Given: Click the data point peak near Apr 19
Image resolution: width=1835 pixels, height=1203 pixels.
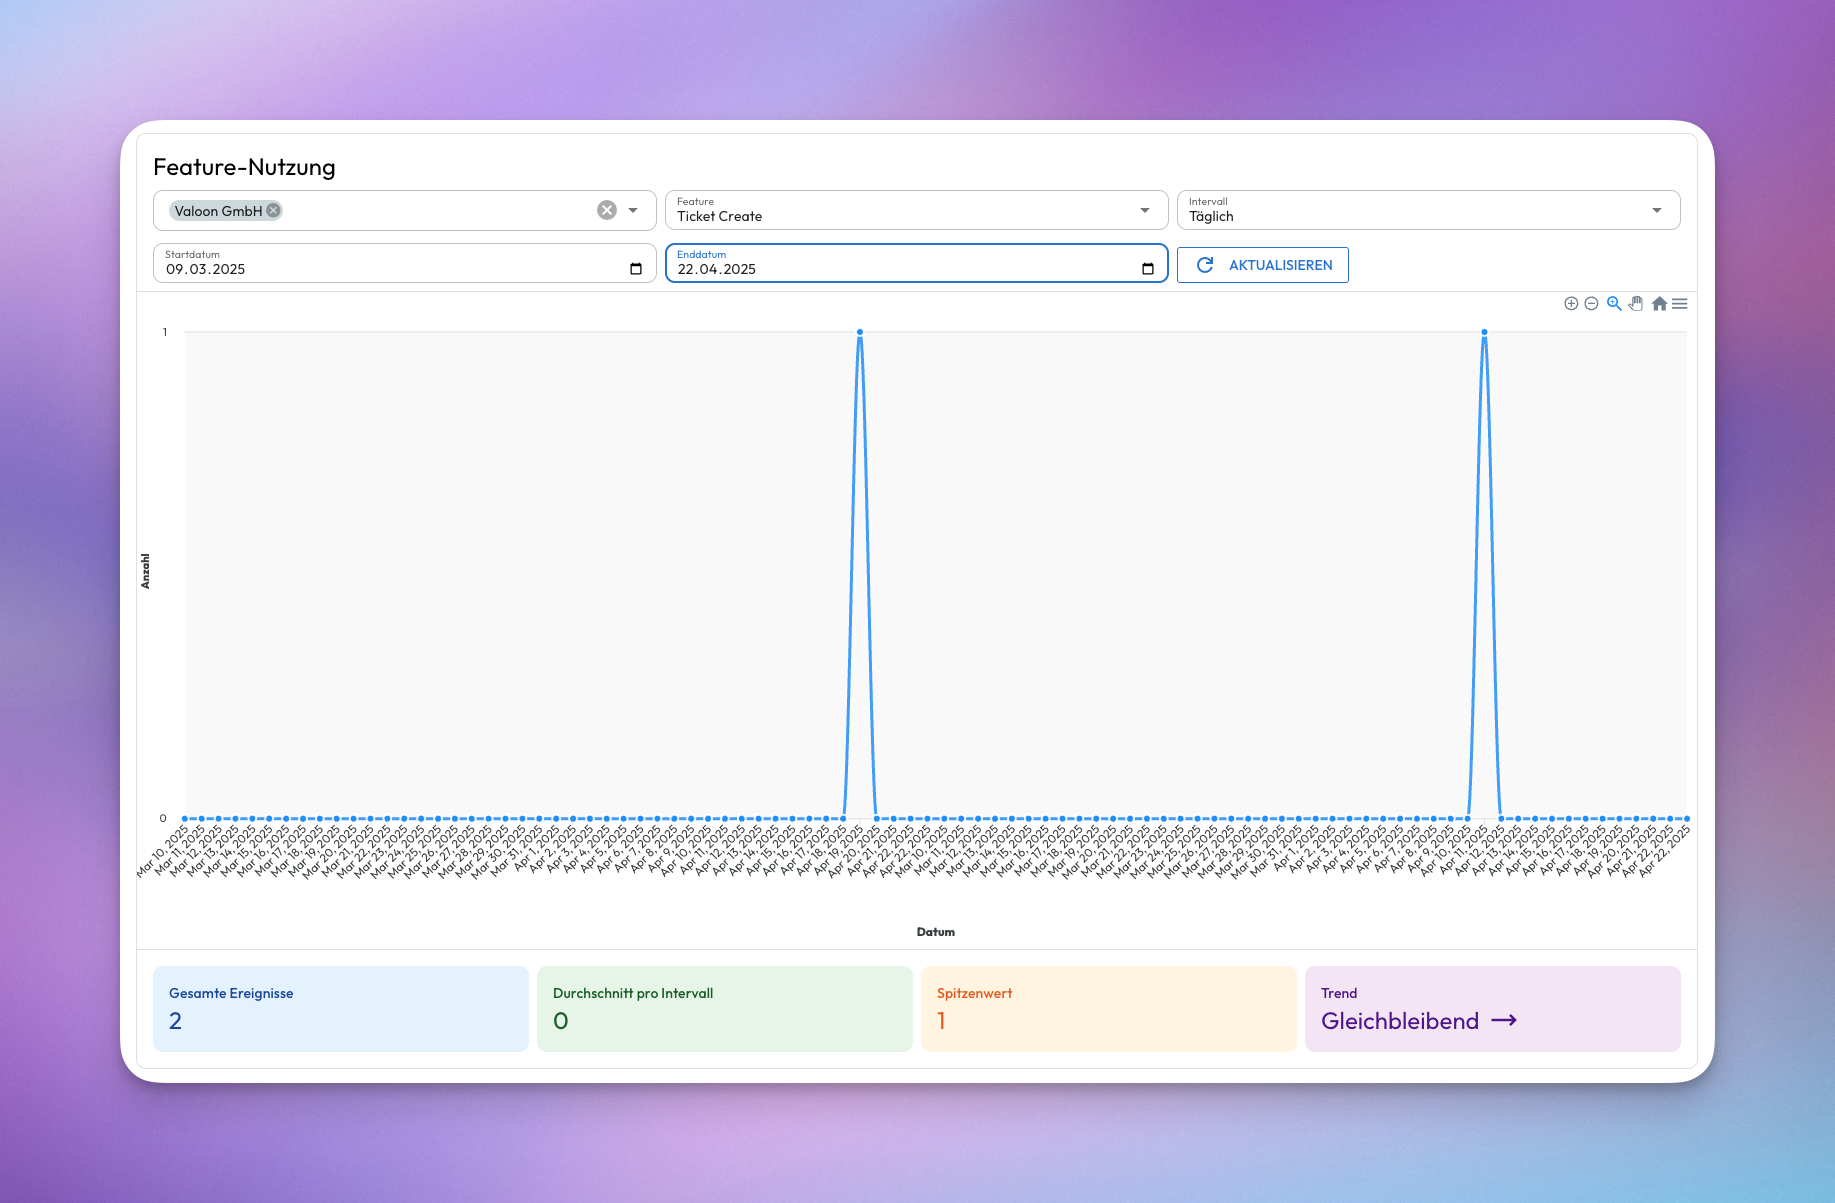Looking at the screenshot, I should pyautogui.click(x=859, y=331).
